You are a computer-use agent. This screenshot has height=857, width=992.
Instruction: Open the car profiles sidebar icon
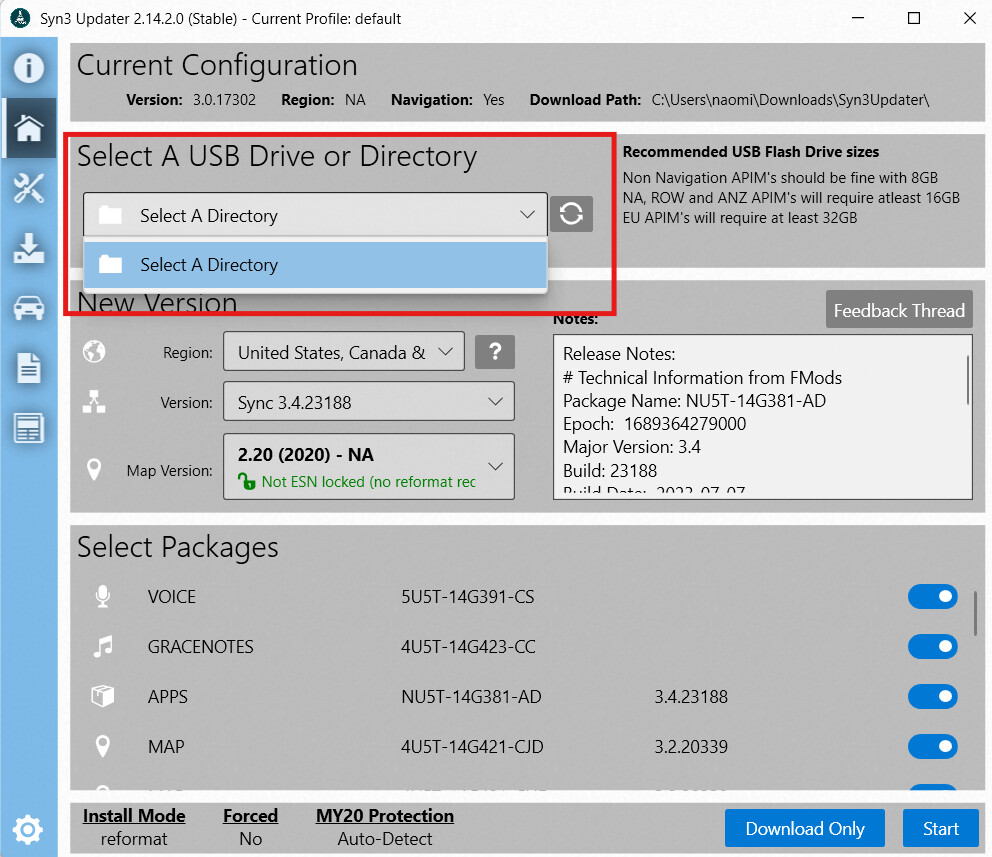pyautogui.click(x=28, y=308)
